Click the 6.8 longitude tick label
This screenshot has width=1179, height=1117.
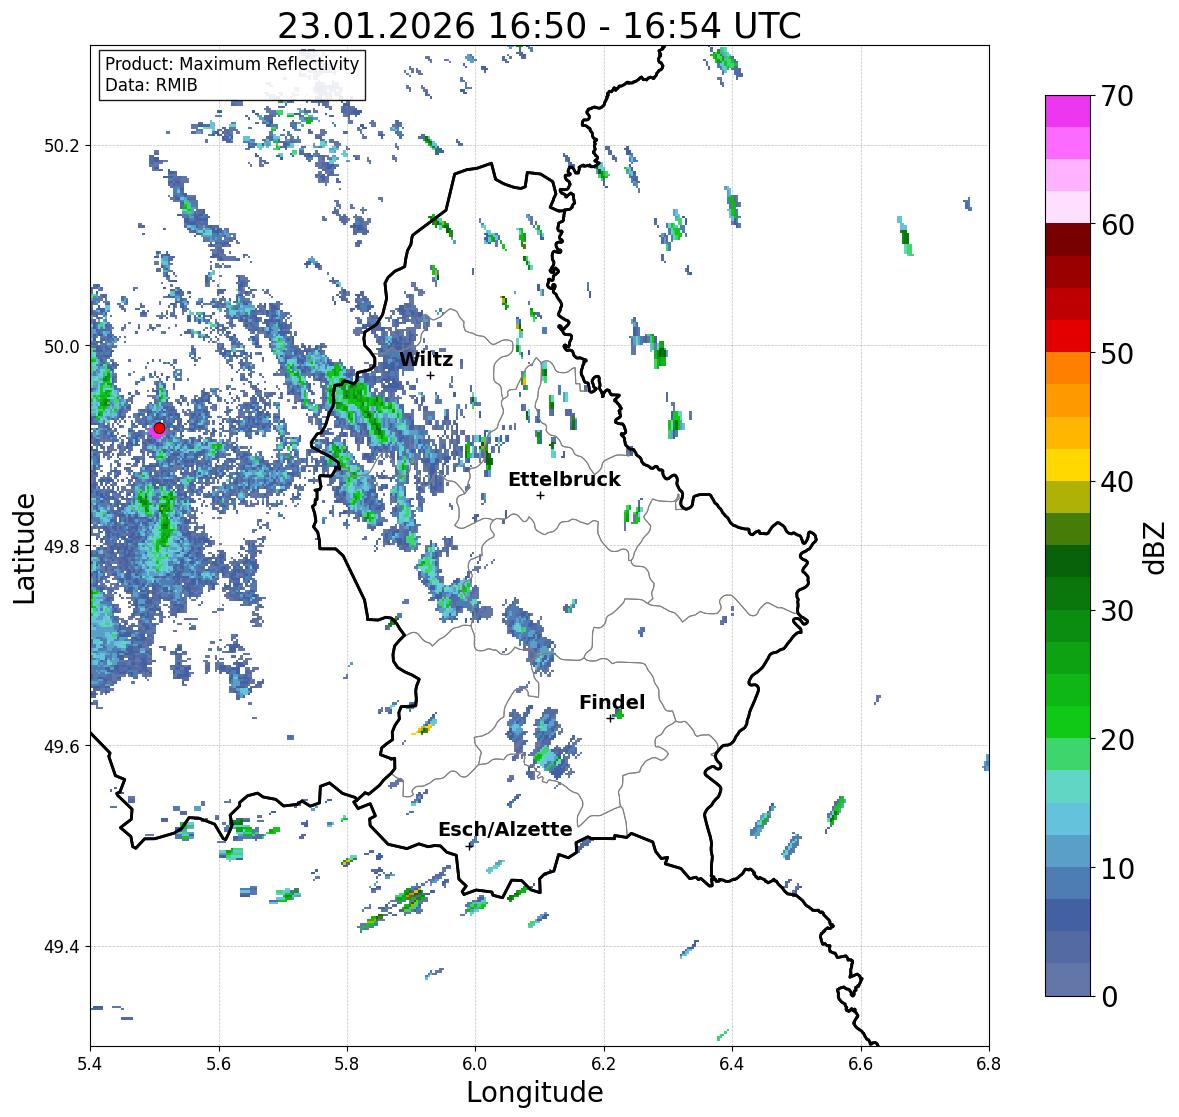tap(989, 1064)
